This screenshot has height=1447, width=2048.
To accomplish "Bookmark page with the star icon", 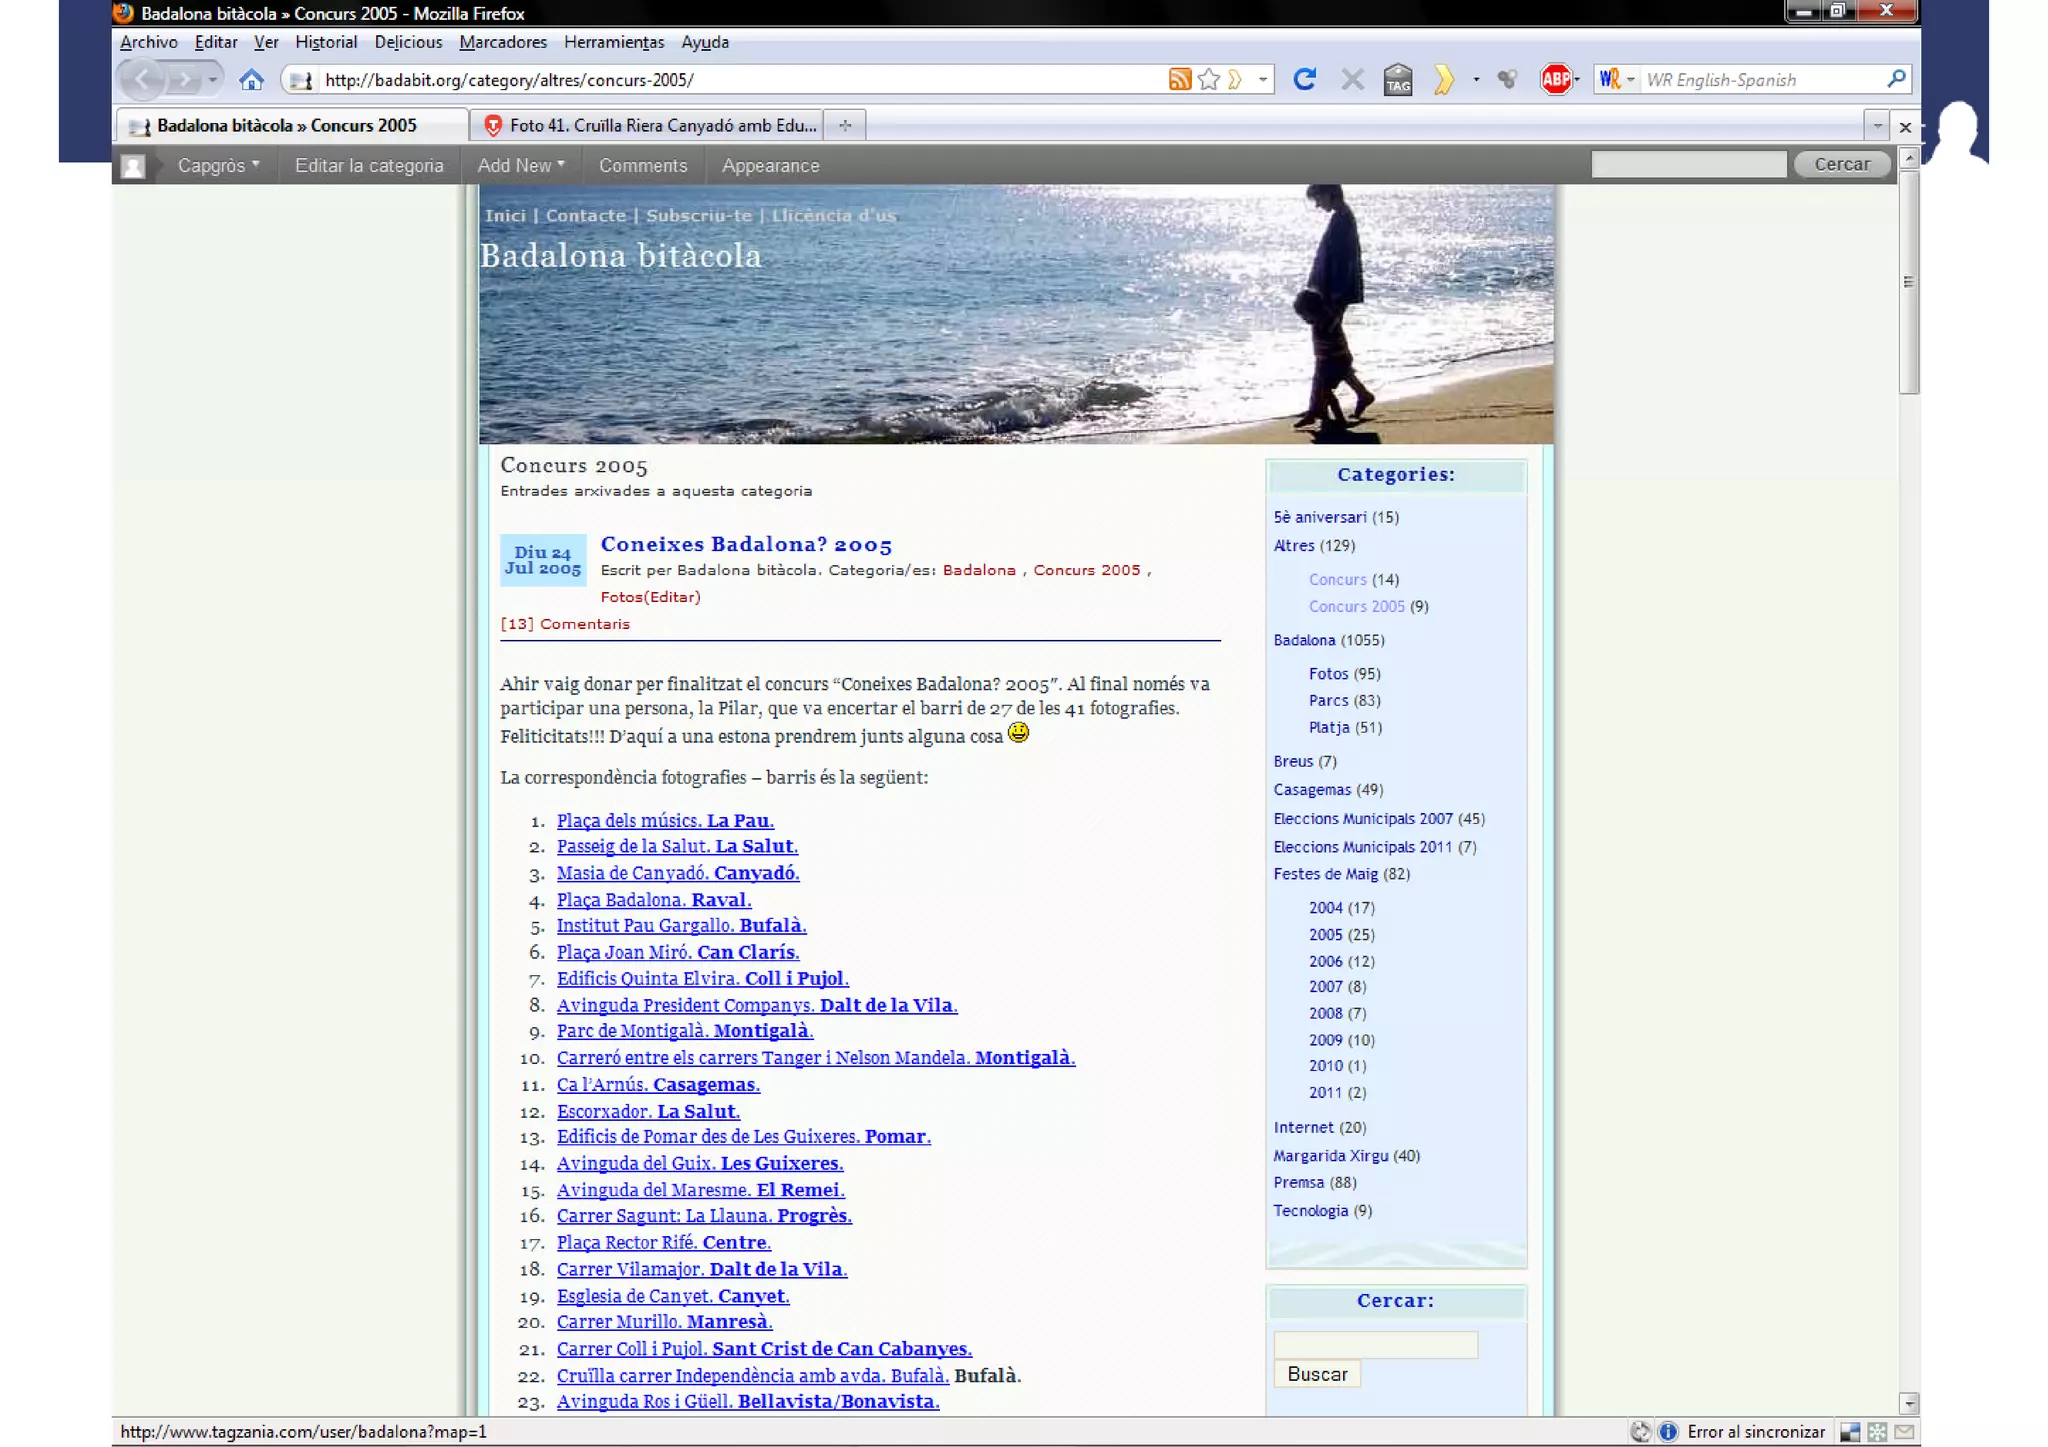I will 1209,80.
